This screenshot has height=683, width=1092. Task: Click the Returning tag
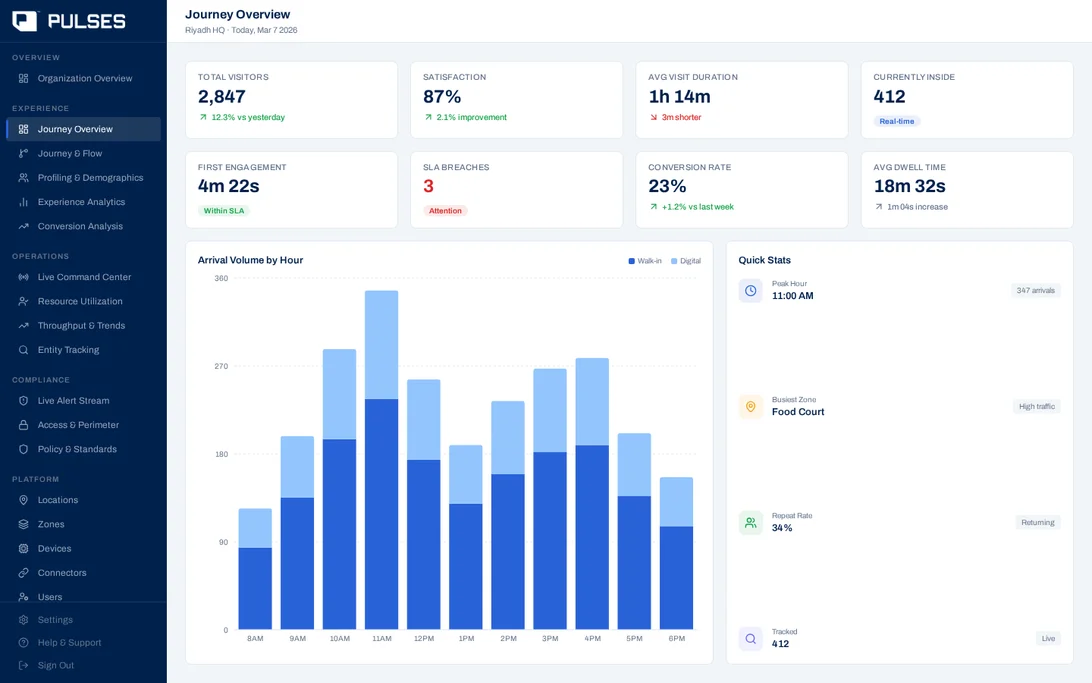(1038, 522)
